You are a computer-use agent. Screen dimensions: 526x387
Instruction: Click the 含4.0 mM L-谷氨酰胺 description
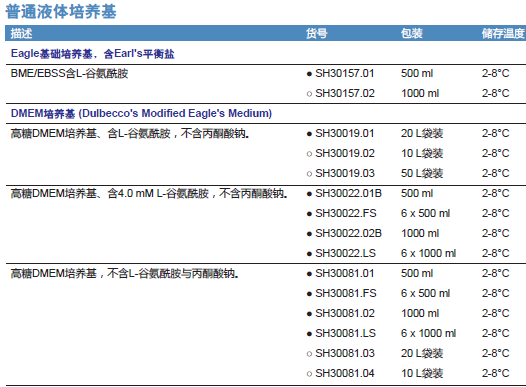(149, 194)
